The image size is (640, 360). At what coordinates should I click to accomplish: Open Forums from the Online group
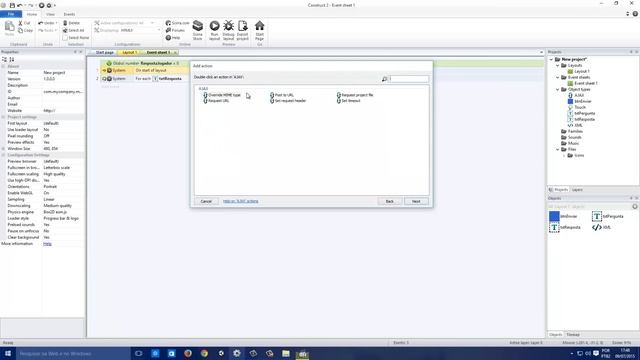point(175,31)
